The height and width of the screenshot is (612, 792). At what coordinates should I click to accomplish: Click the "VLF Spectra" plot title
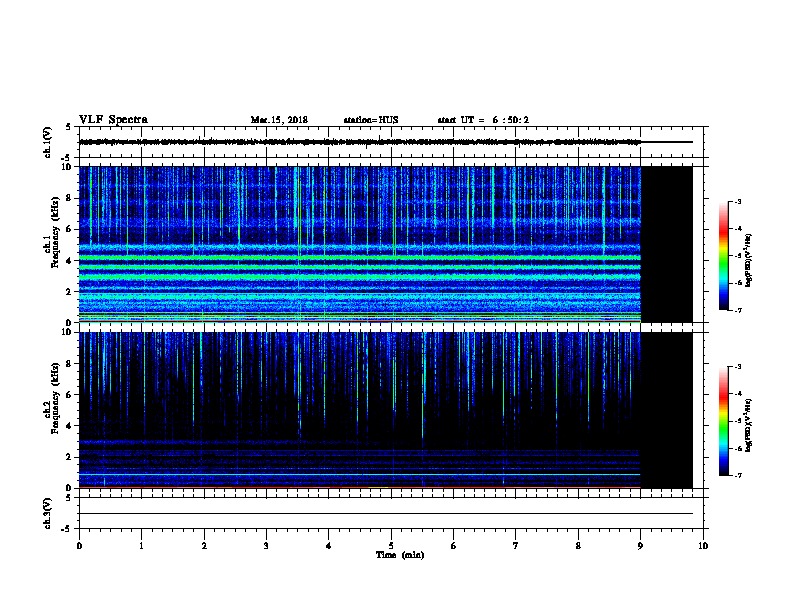(x=113, y=120)
